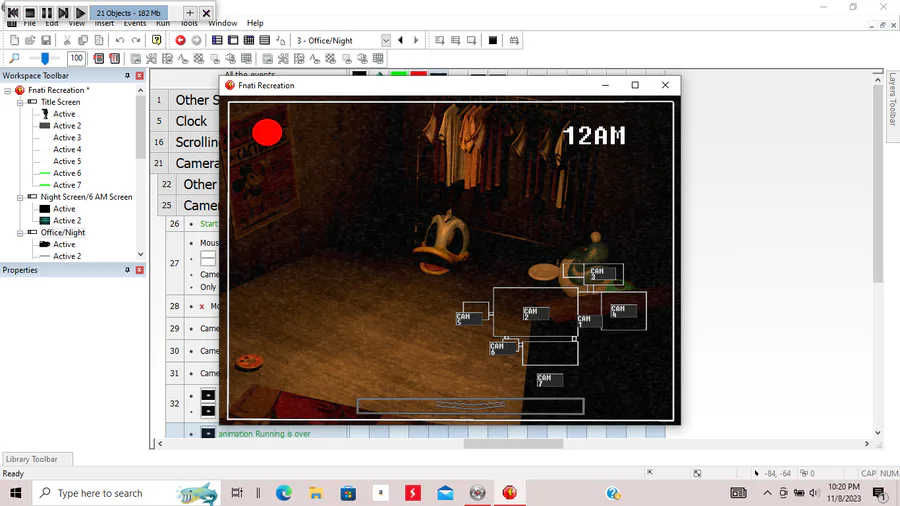Go forward with the grey arrow icon
This screenshot has width=900, height=506.
tap(196, 40)
